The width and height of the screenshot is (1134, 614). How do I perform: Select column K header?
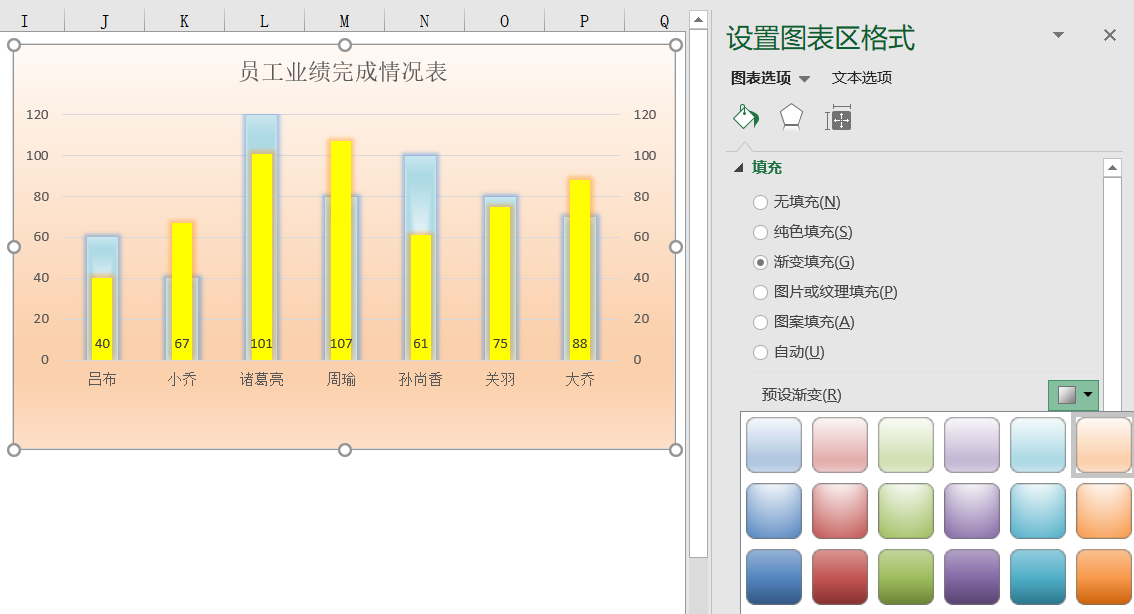[x=184, y=21]
